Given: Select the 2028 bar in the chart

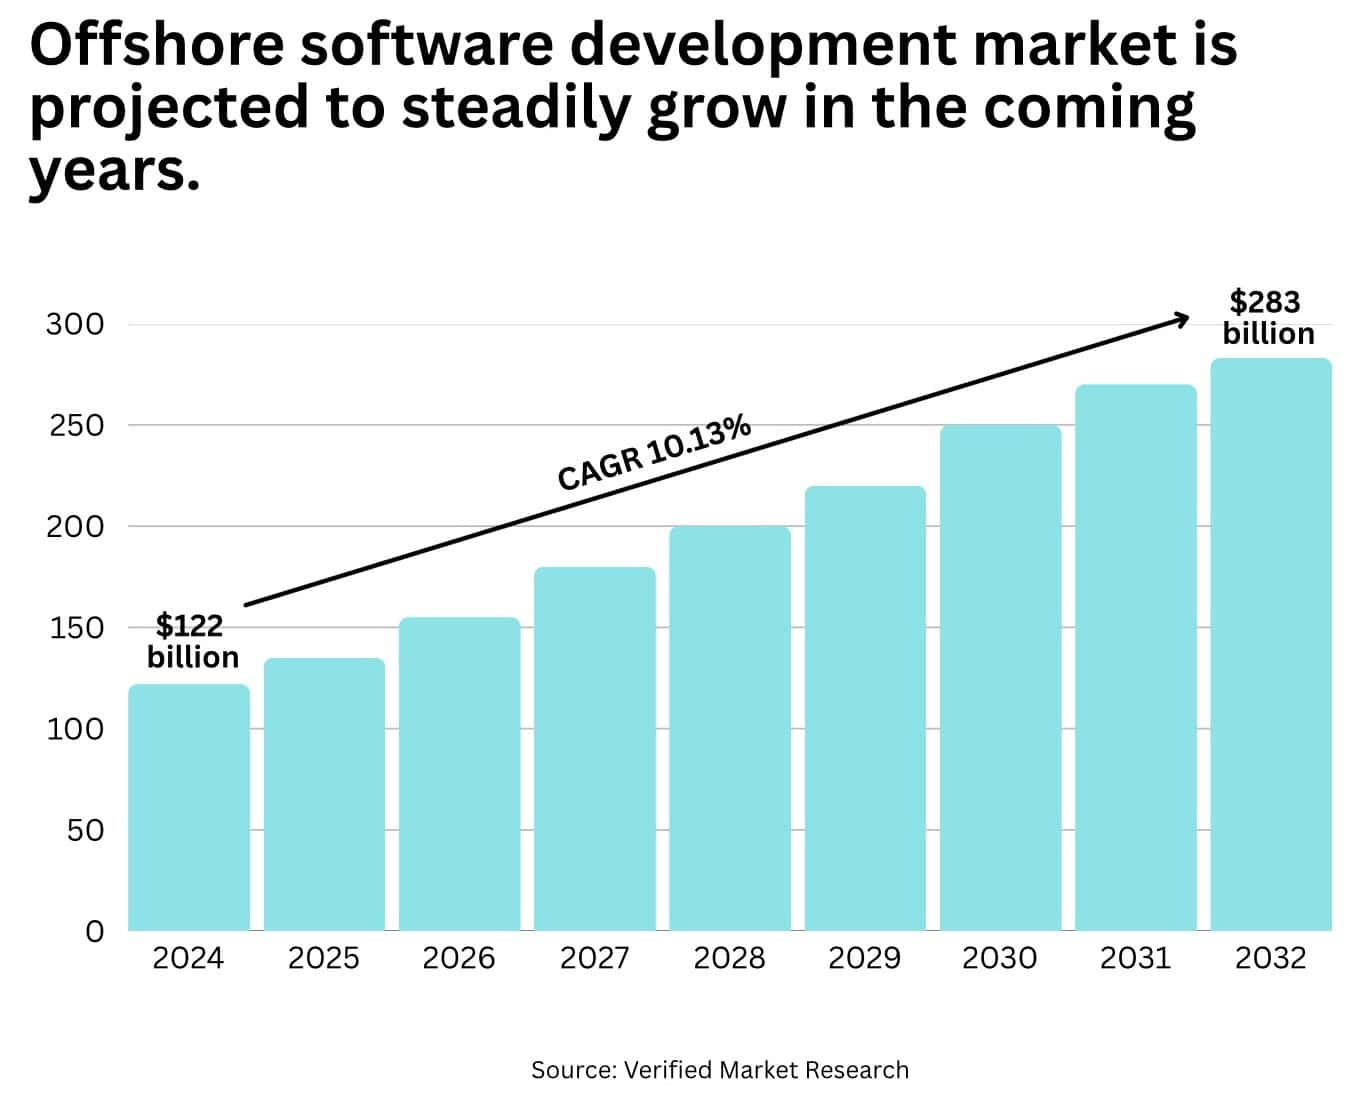Looking at the screenshot, I should click(x=730, y=729).
